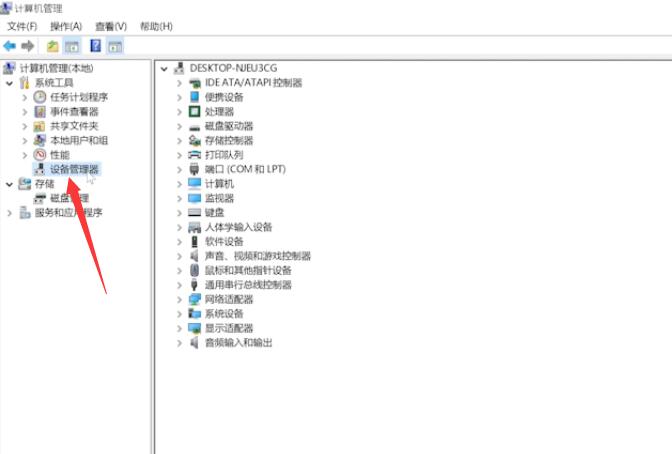Expand the 任务计划程序 node arrow

pyautogui.click(x=24, y=97)
